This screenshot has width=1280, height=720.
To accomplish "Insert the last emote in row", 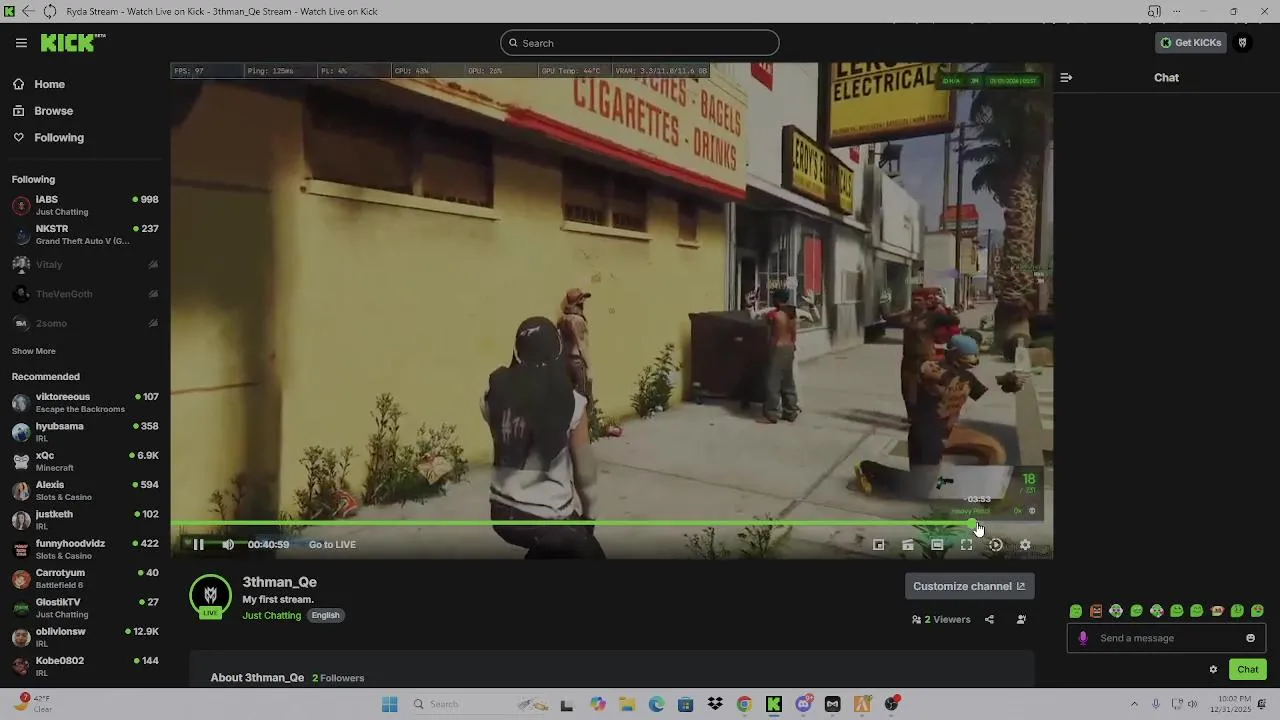I will click(x=1257, y=611).
